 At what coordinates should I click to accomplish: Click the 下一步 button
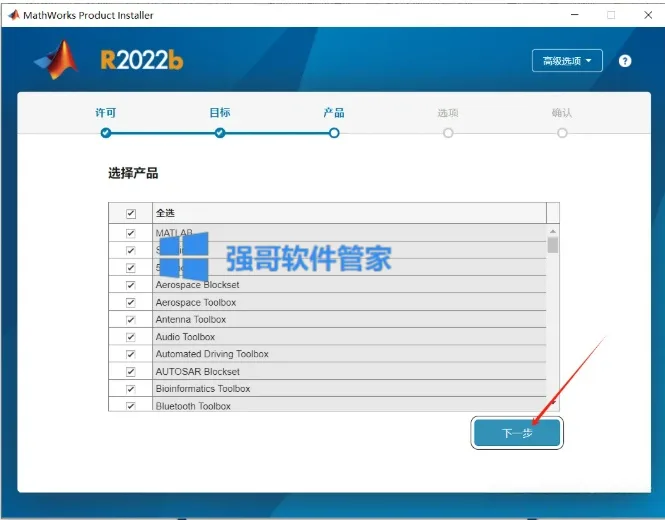(x=517, y=433)
